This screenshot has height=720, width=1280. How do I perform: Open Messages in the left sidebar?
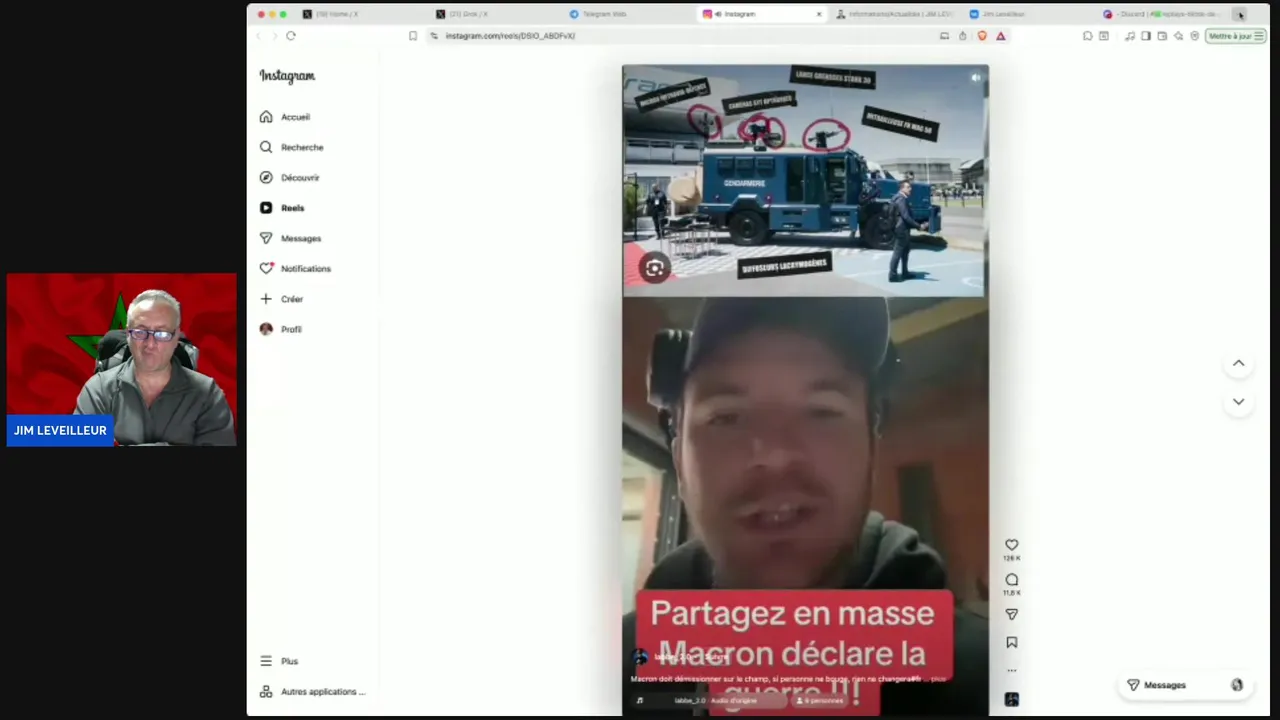click(290, 238)
